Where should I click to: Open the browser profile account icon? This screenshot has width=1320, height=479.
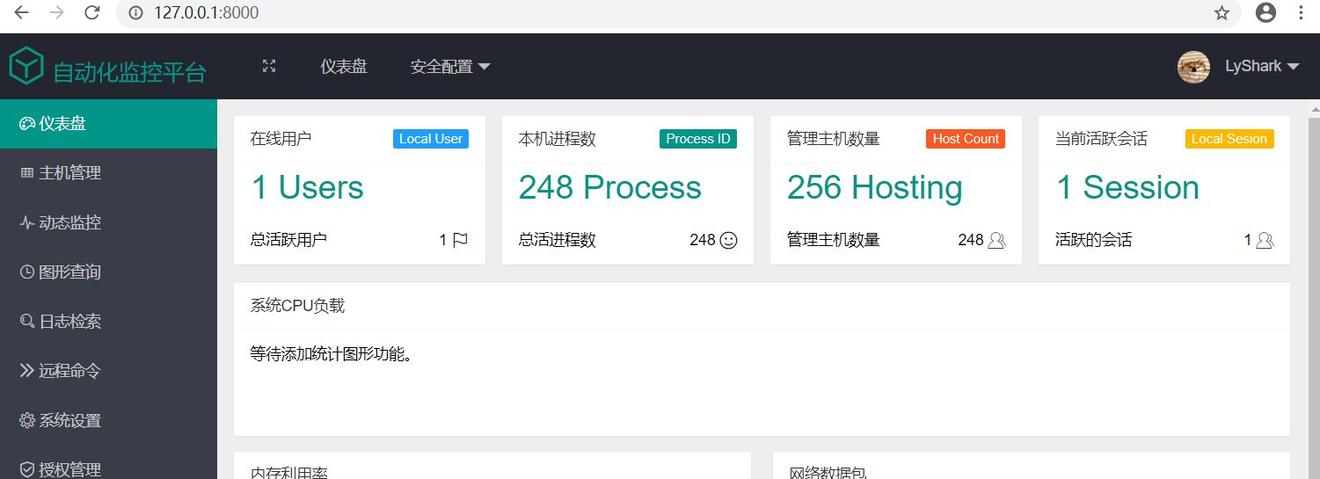pyautogui.click(x=1266, y=13)
